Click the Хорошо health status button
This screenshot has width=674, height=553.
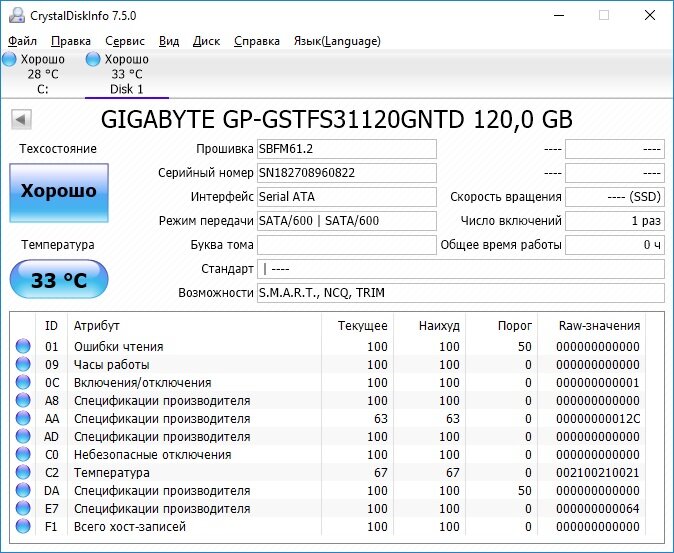pos(59,193)
